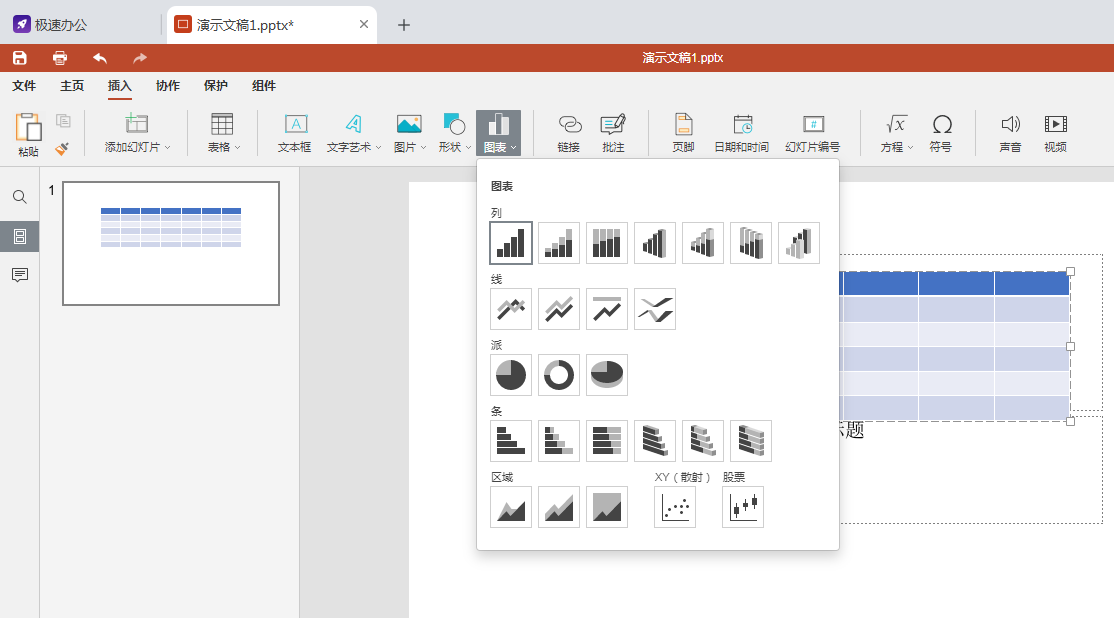The image size is (1114, 618).
Task: Choose the 3D column chart at row end
Action: click(799, 243)
